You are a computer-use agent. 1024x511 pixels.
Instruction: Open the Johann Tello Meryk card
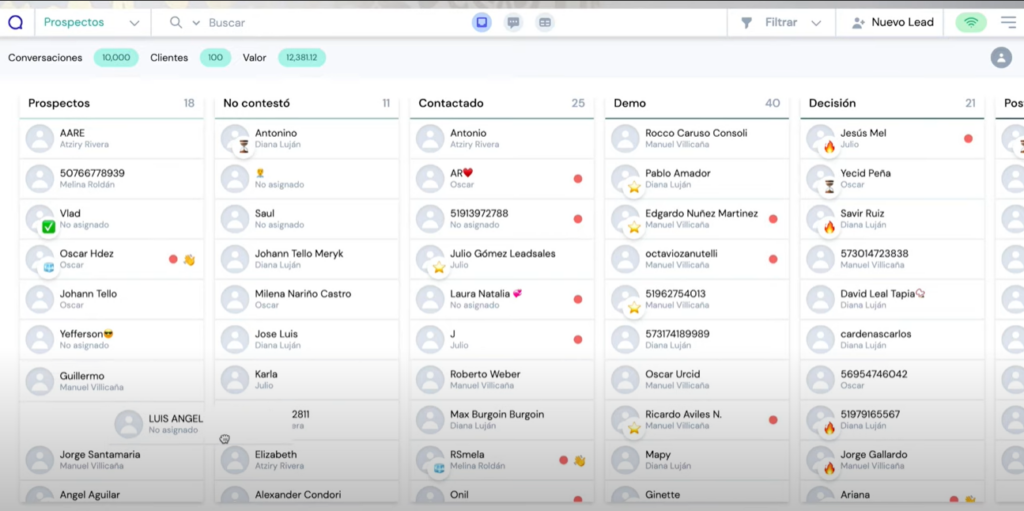click(306, 259)
